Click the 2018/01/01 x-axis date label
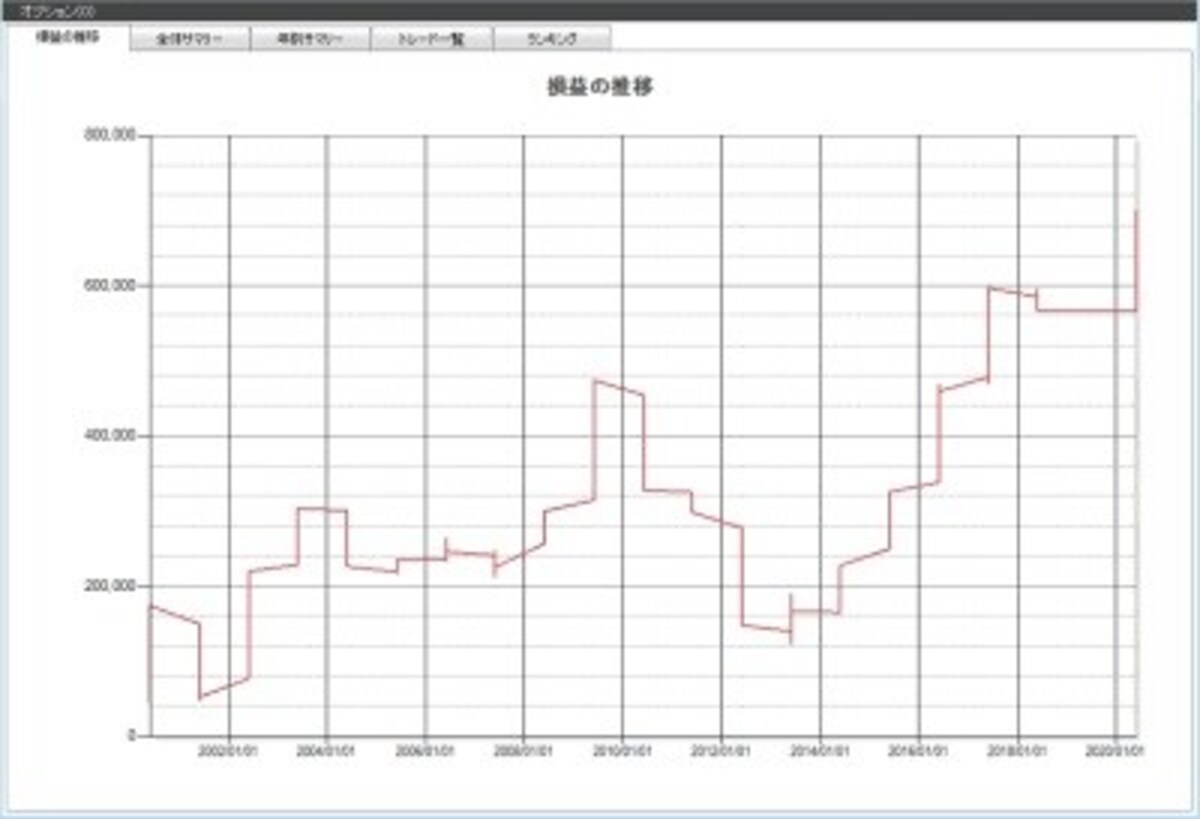Screen dimensions: 1200x819 click(x=1018, y=749)
